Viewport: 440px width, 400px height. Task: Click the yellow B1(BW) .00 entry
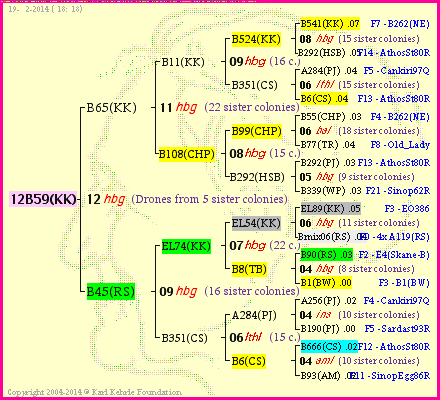point(326,283)
